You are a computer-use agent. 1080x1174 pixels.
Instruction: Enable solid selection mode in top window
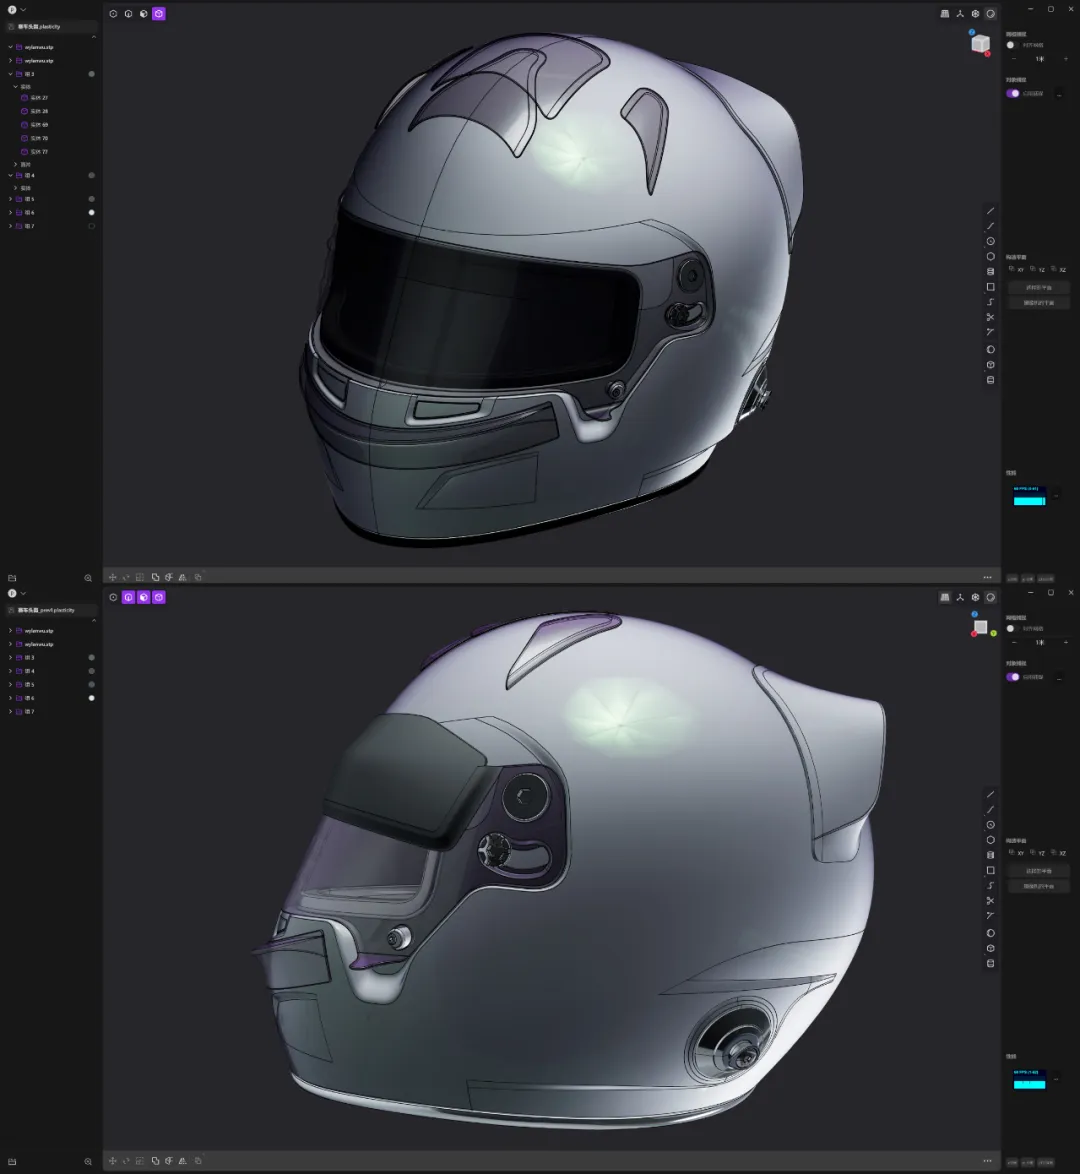[x=159, y=13]
